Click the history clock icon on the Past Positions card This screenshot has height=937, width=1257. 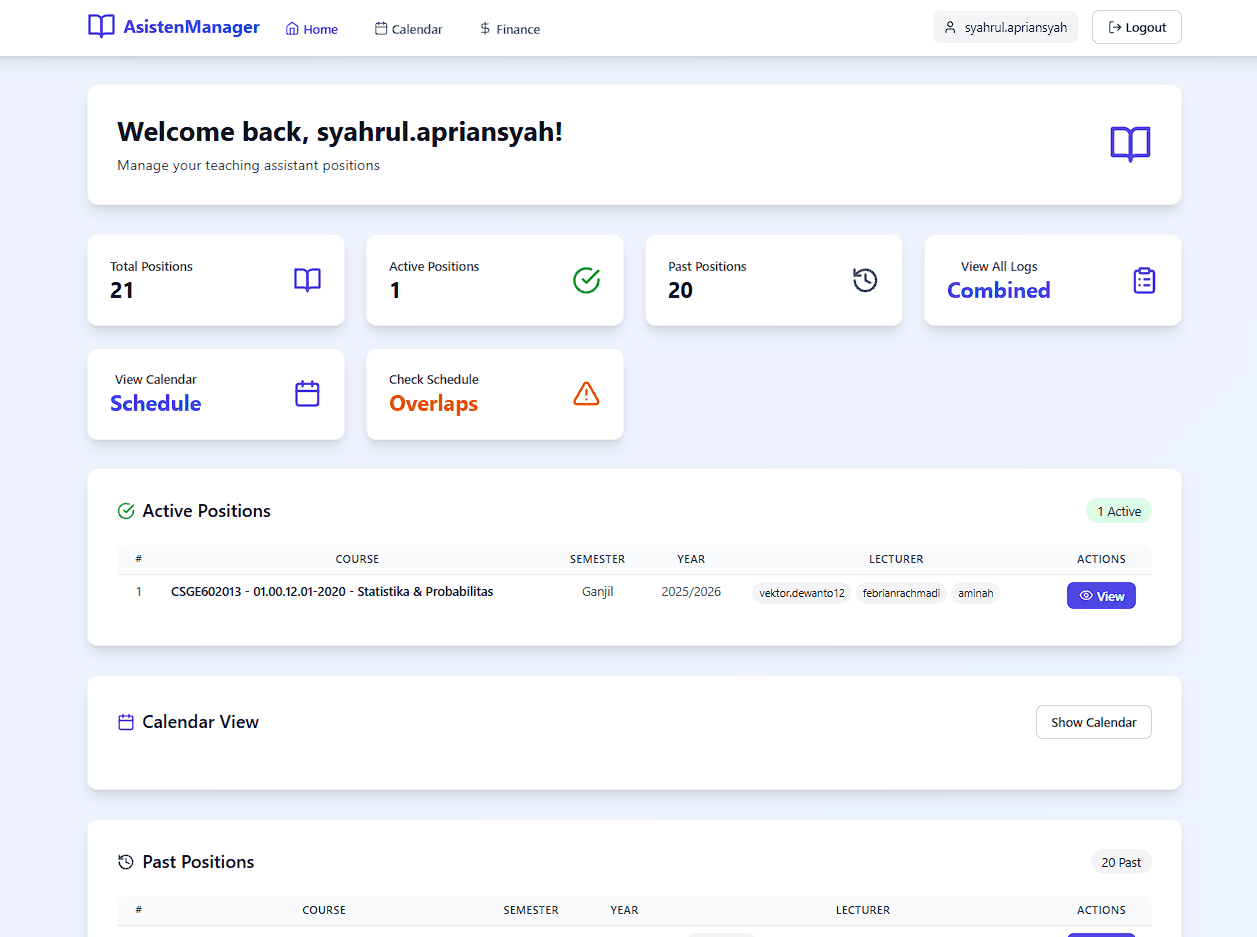pos(865,280)
